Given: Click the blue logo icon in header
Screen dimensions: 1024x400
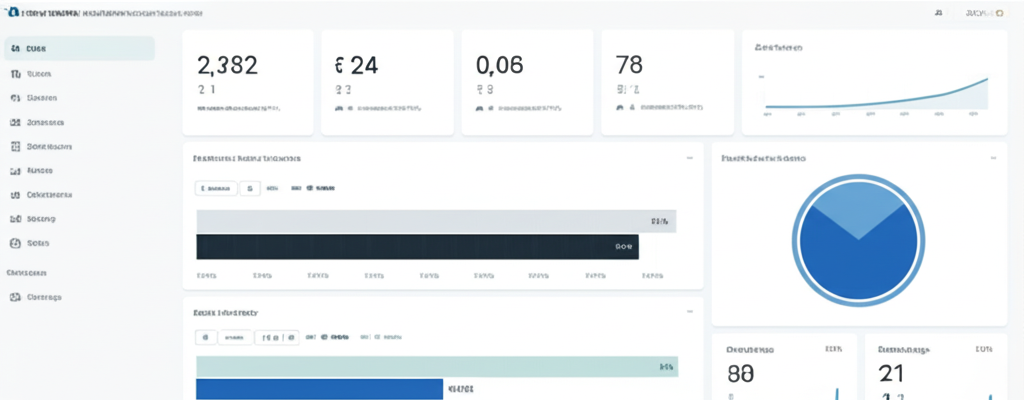Looking at the screenshot, I should pyautogui.click(x=14, y=13).
